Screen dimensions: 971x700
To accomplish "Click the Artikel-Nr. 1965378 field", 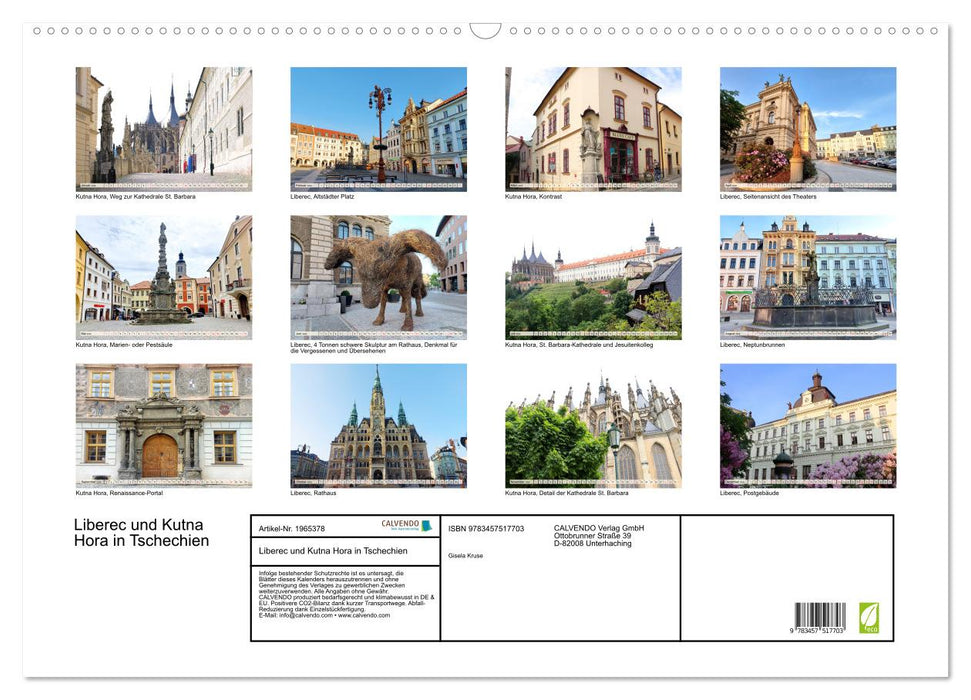I will [292, 528].
